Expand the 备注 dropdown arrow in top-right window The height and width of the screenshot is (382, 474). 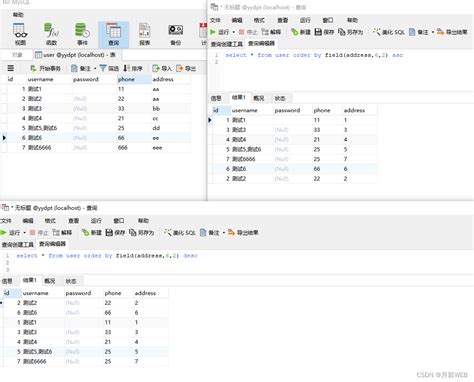tap(433, 32)
